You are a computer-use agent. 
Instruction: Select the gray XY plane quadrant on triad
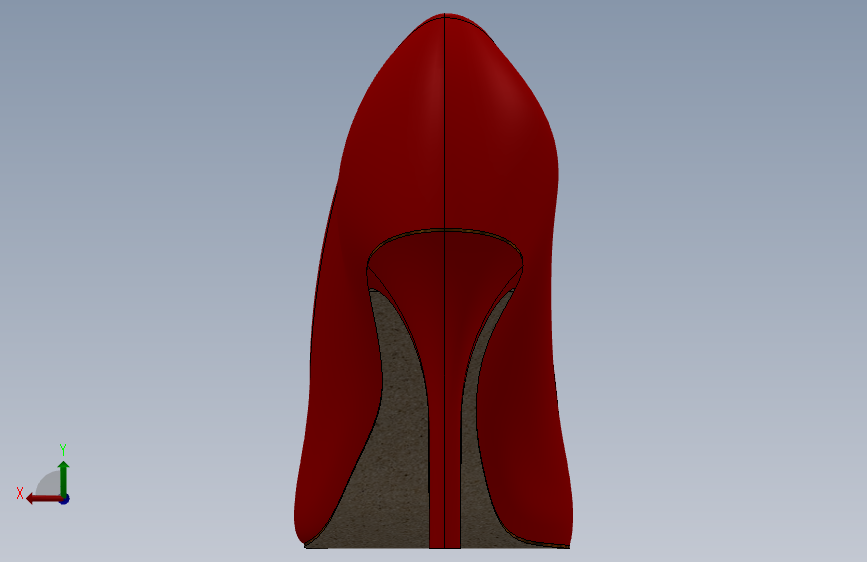point(49,484)
